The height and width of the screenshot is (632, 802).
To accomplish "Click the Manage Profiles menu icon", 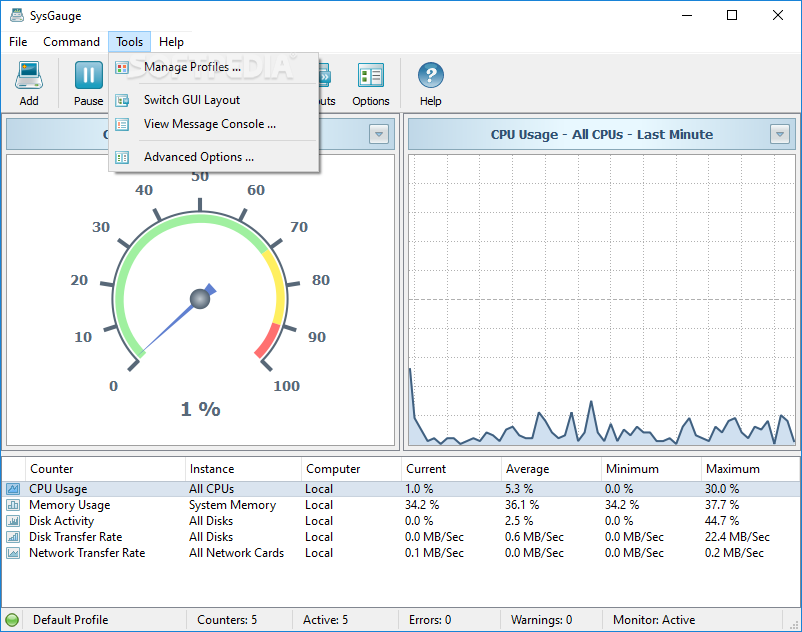I will pyautogui.click(x=122, y=67).
